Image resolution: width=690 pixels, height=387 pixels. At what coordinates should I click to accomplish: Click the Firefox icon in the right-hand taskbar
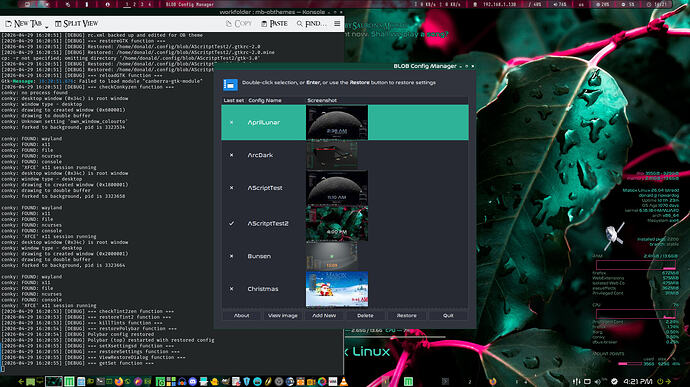[x=493, y=381]
